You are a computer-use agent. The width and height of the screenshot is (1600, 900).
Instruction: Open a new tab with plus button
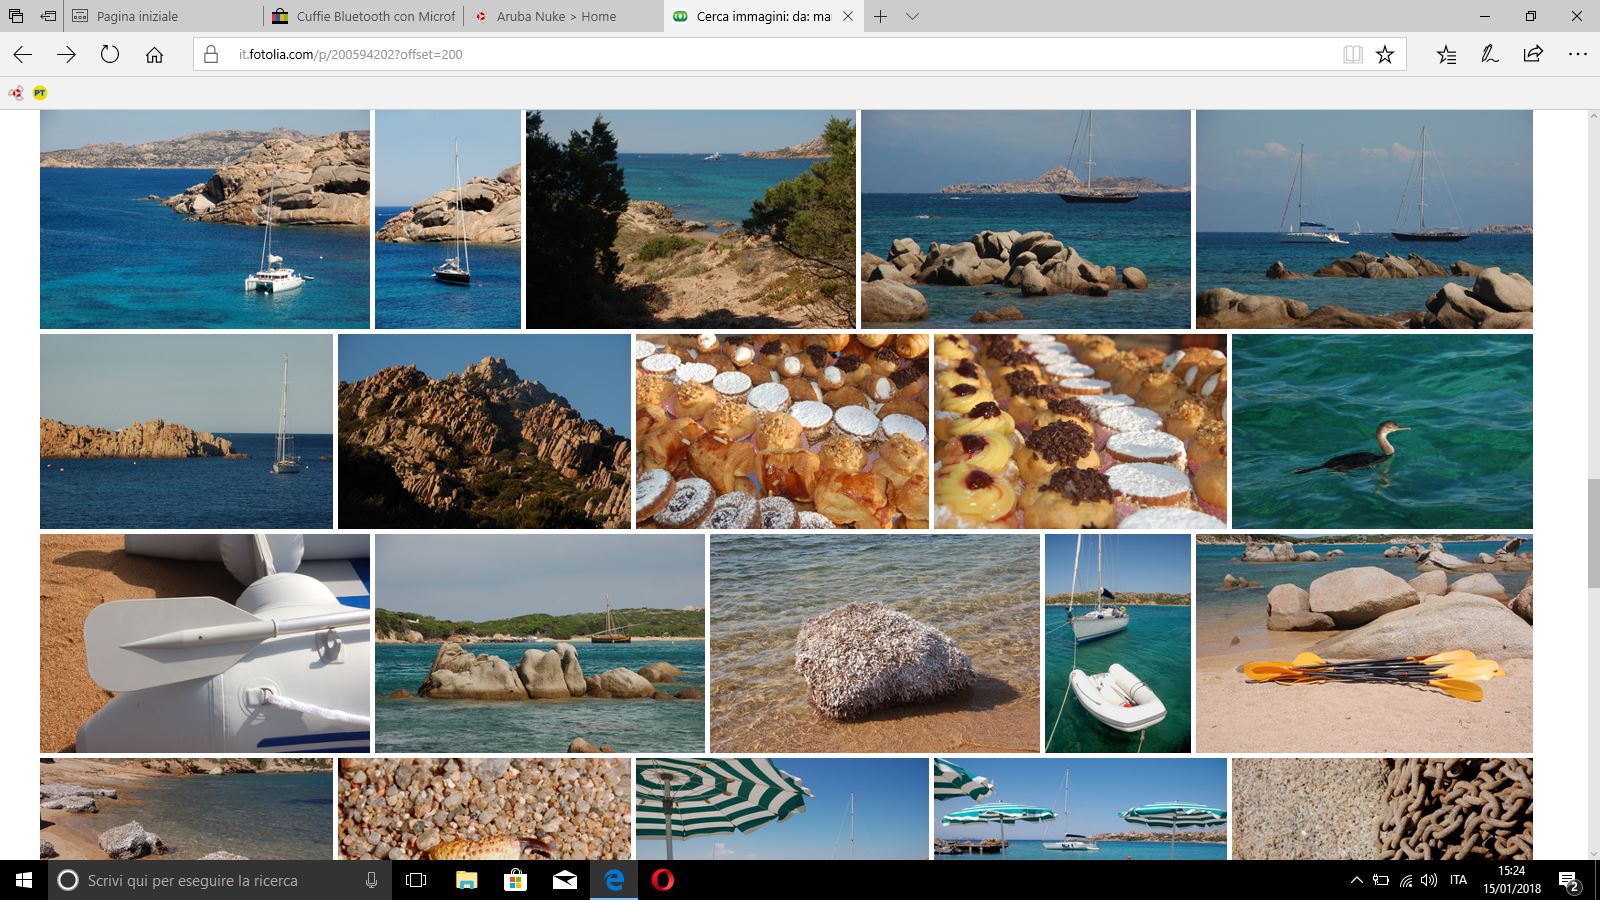pyautogui.click(x=880, y=17)
